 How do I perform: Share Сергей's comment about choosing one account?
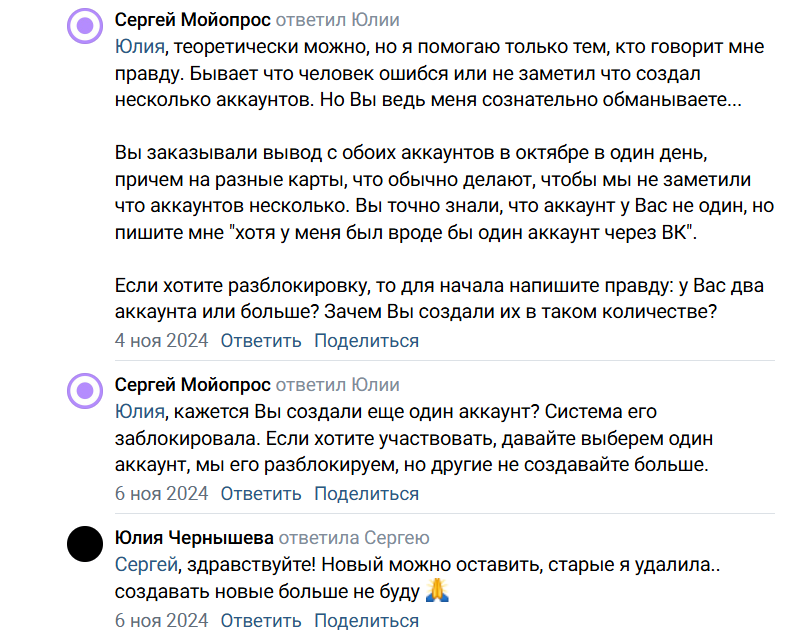pyautogui.click(x=366, y=494)
